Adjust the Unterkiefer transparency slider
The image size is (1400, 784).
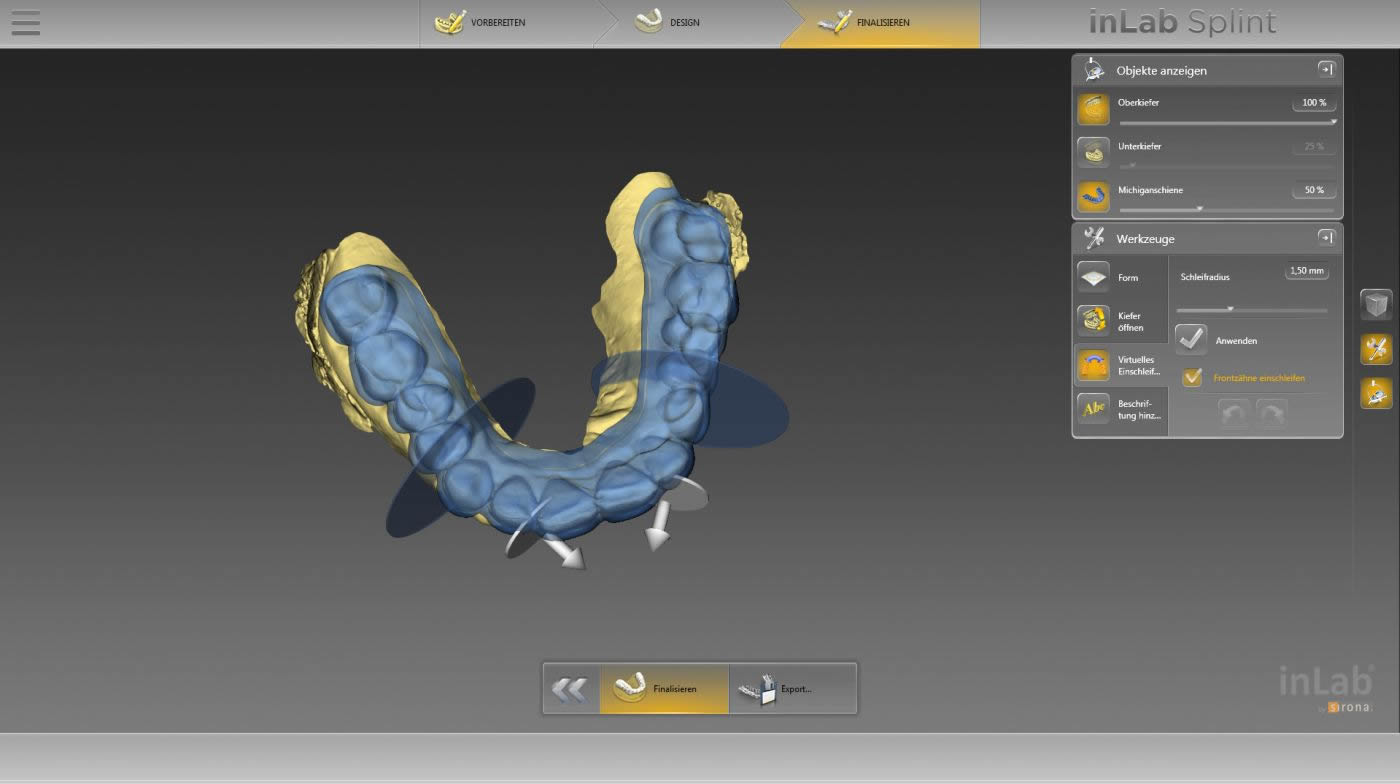(x=1228, y=165)
